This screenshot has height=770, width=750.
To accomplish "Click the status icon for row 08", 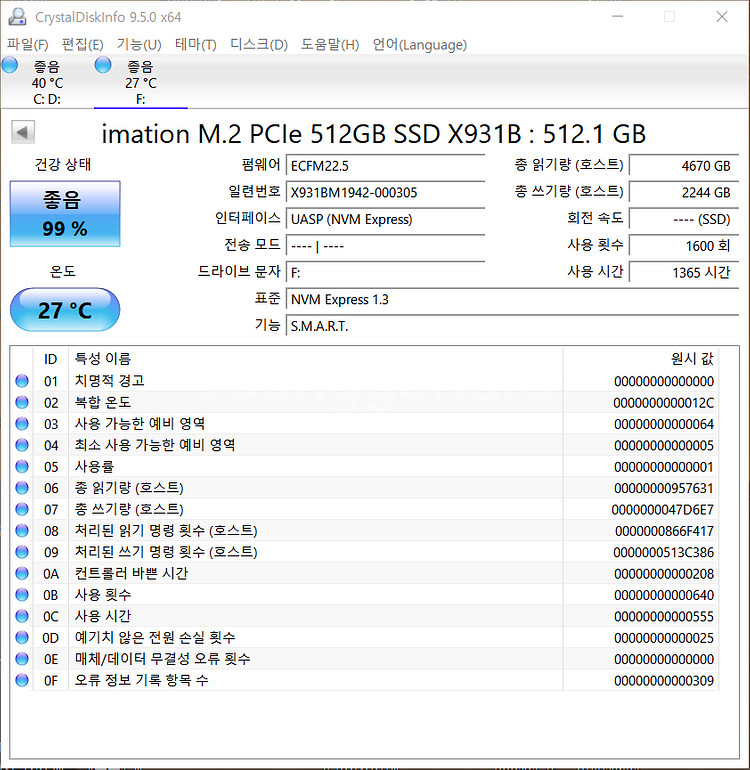I will click(22, 530).
